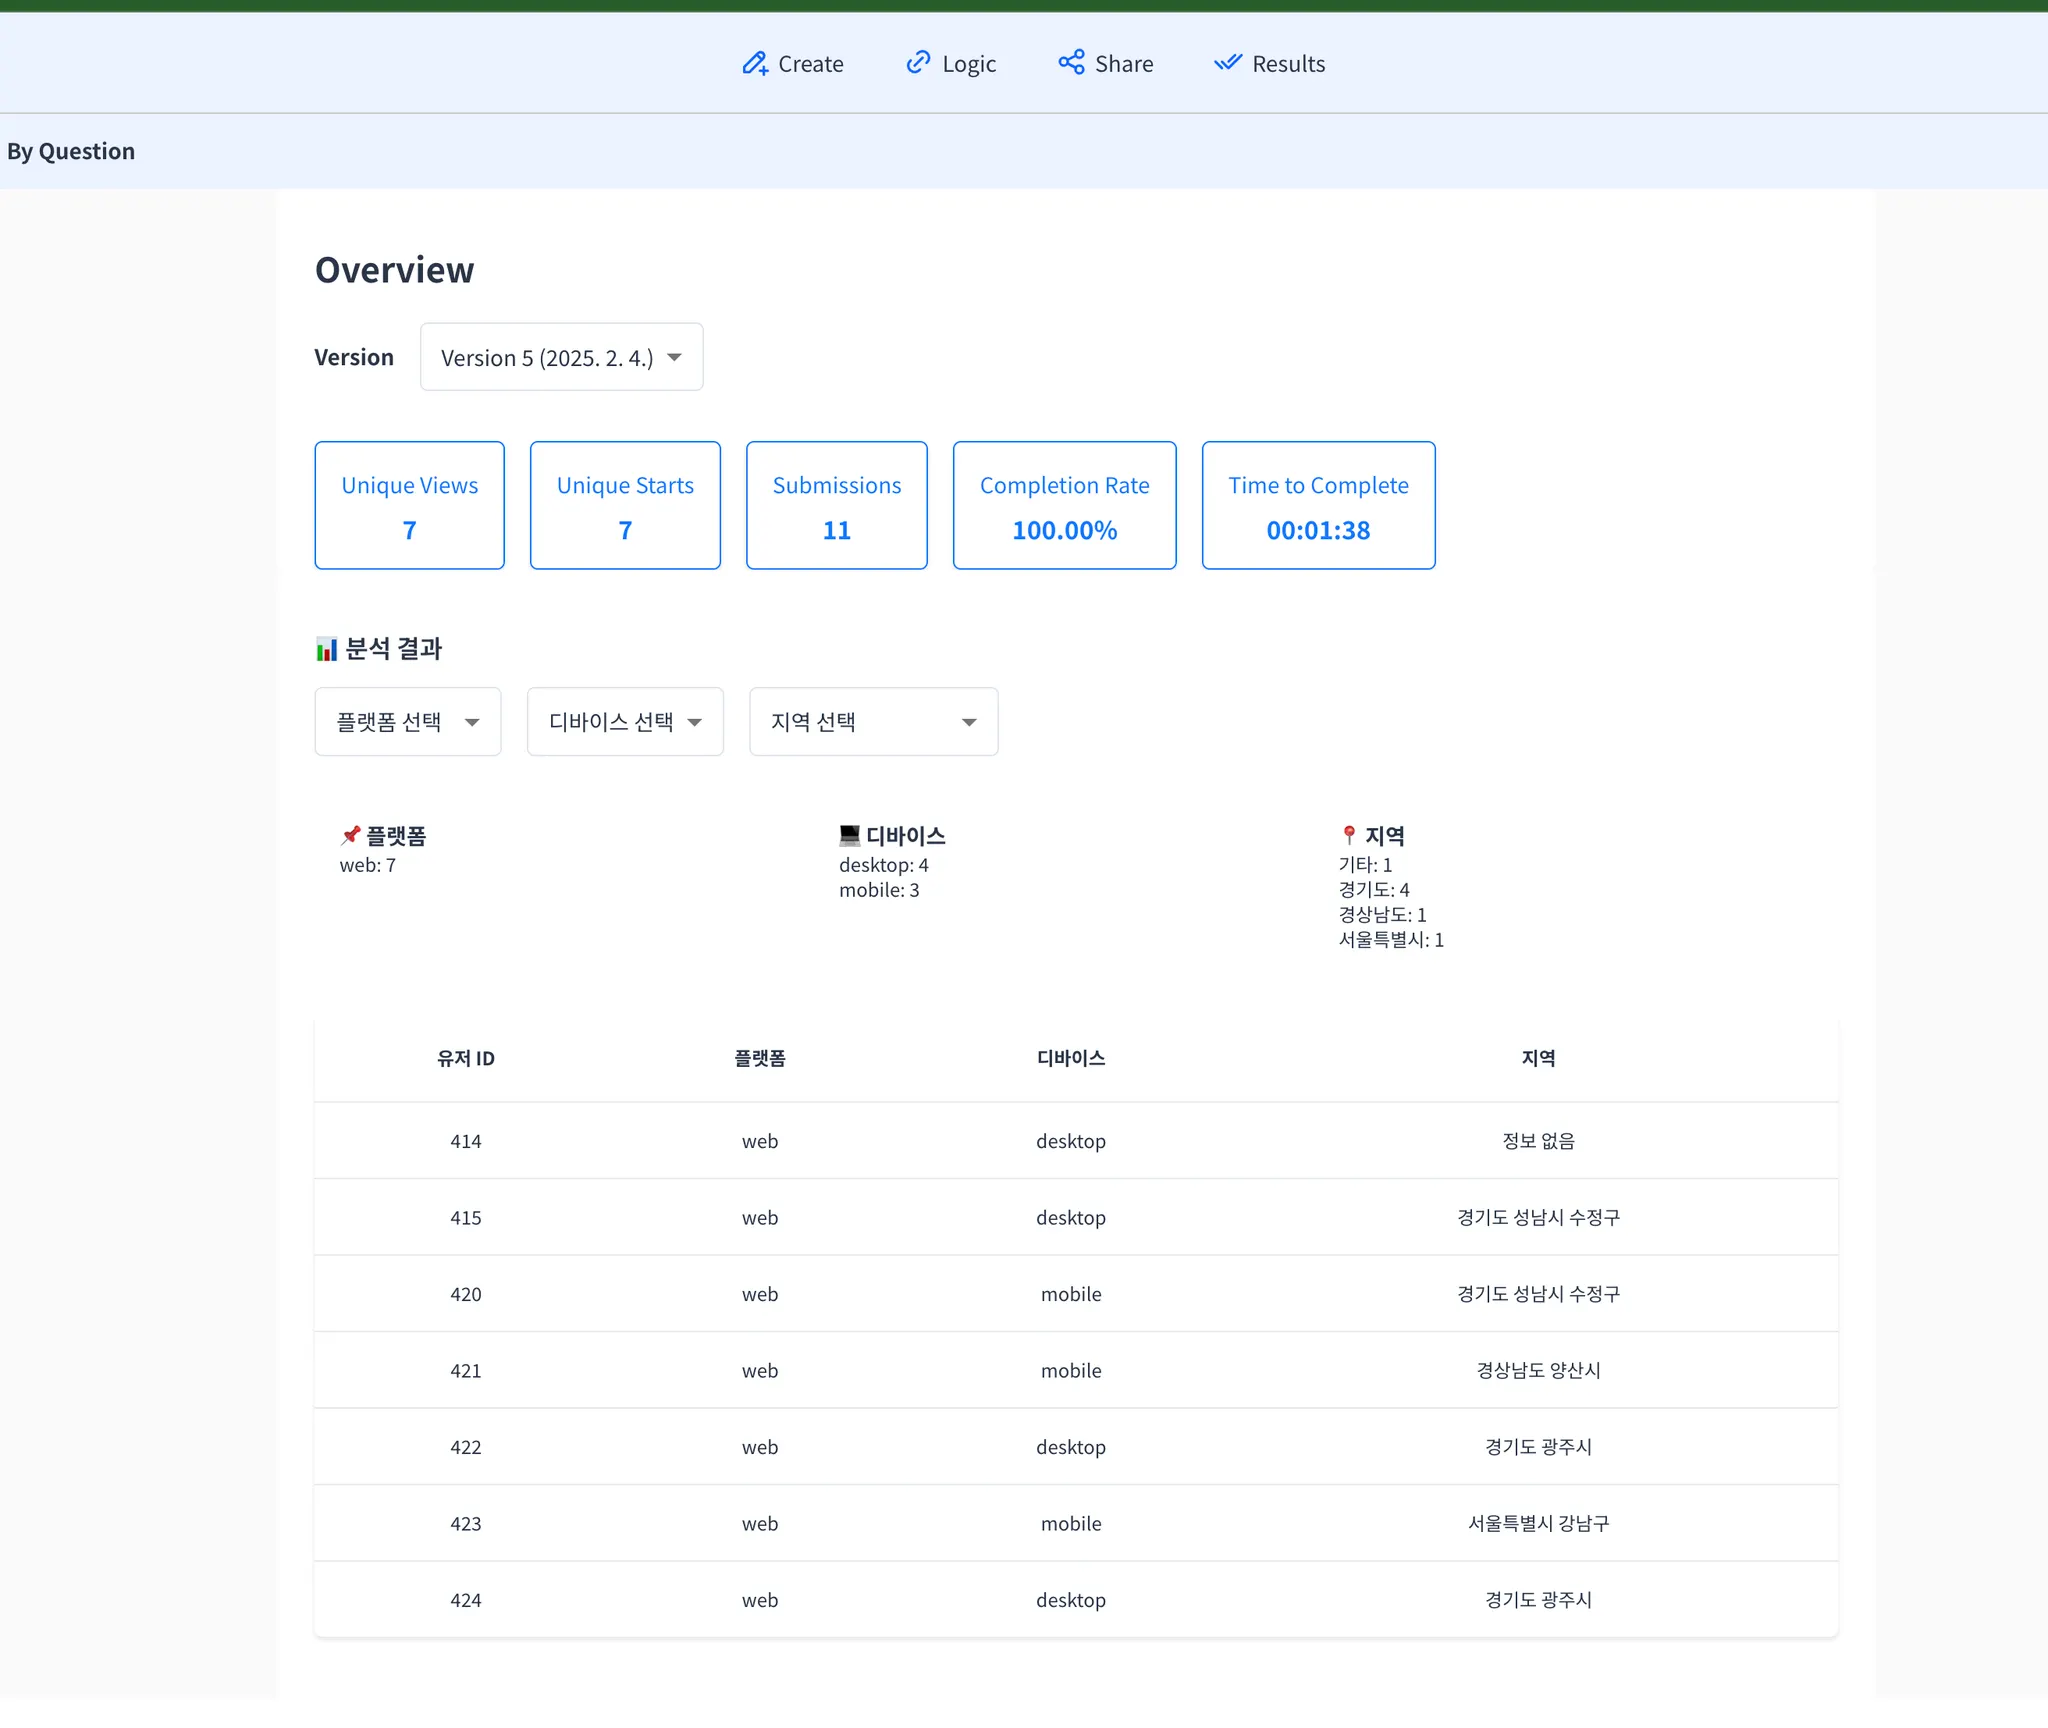The image size is (2048, 1728).
Task: Click table row for user 421
Action: click(x=1075, y=1370)
